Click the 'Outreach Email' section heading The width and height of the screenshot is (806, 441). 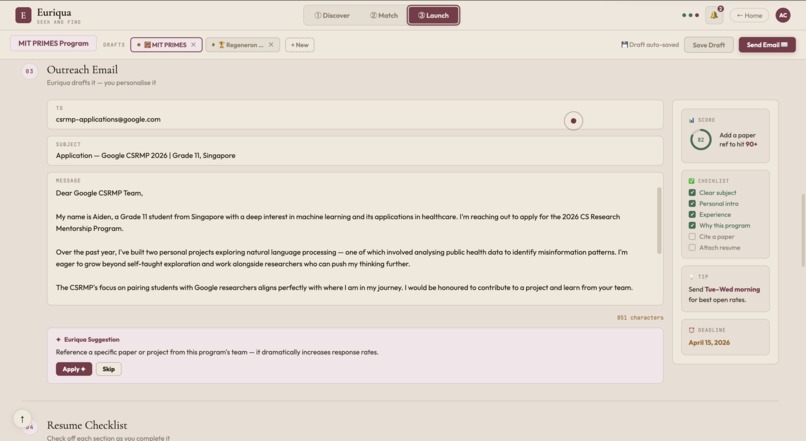[82, 69]
